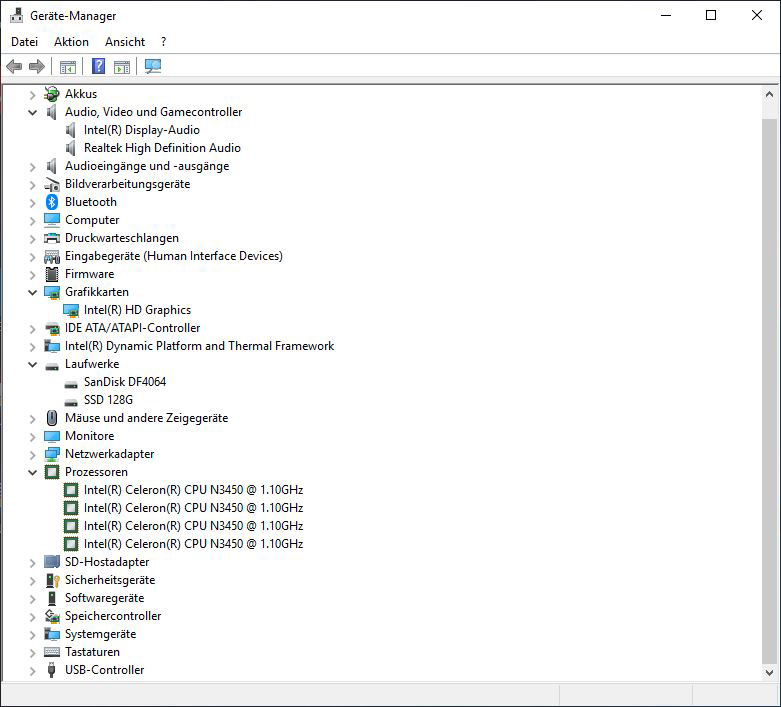Expand Audioeingänge und -ausgänge
This screenshot has height=707, width=781.
pyautogui.click(x=32, y=167)
